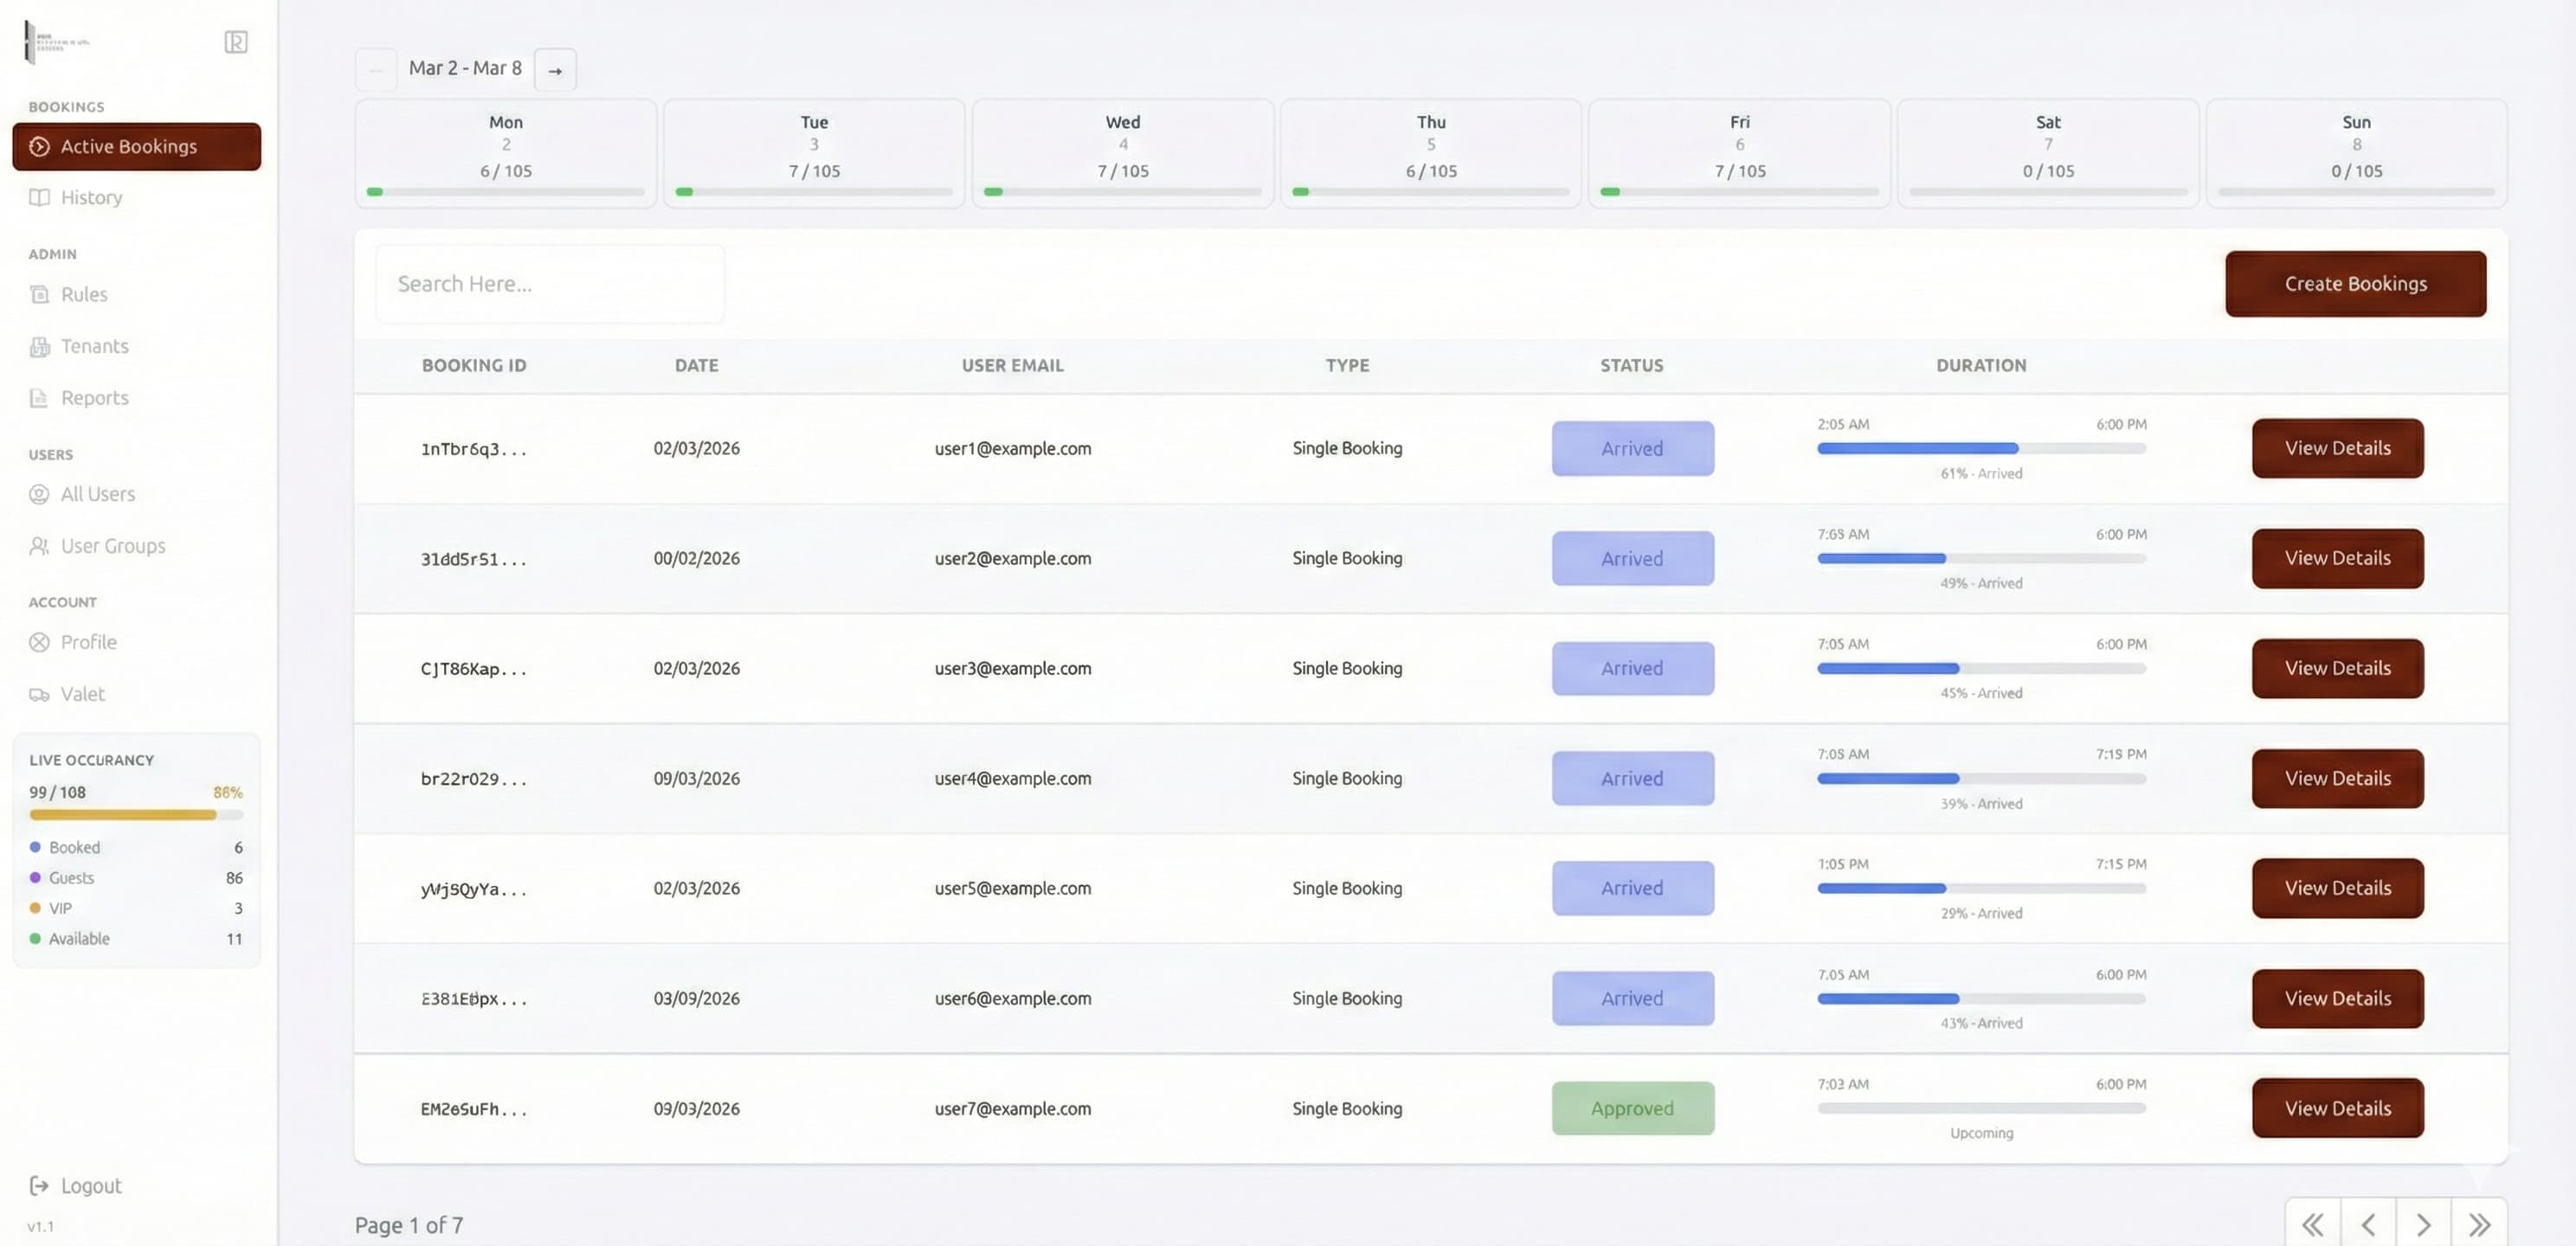Go to next week arrow

[x=555, y=70]
